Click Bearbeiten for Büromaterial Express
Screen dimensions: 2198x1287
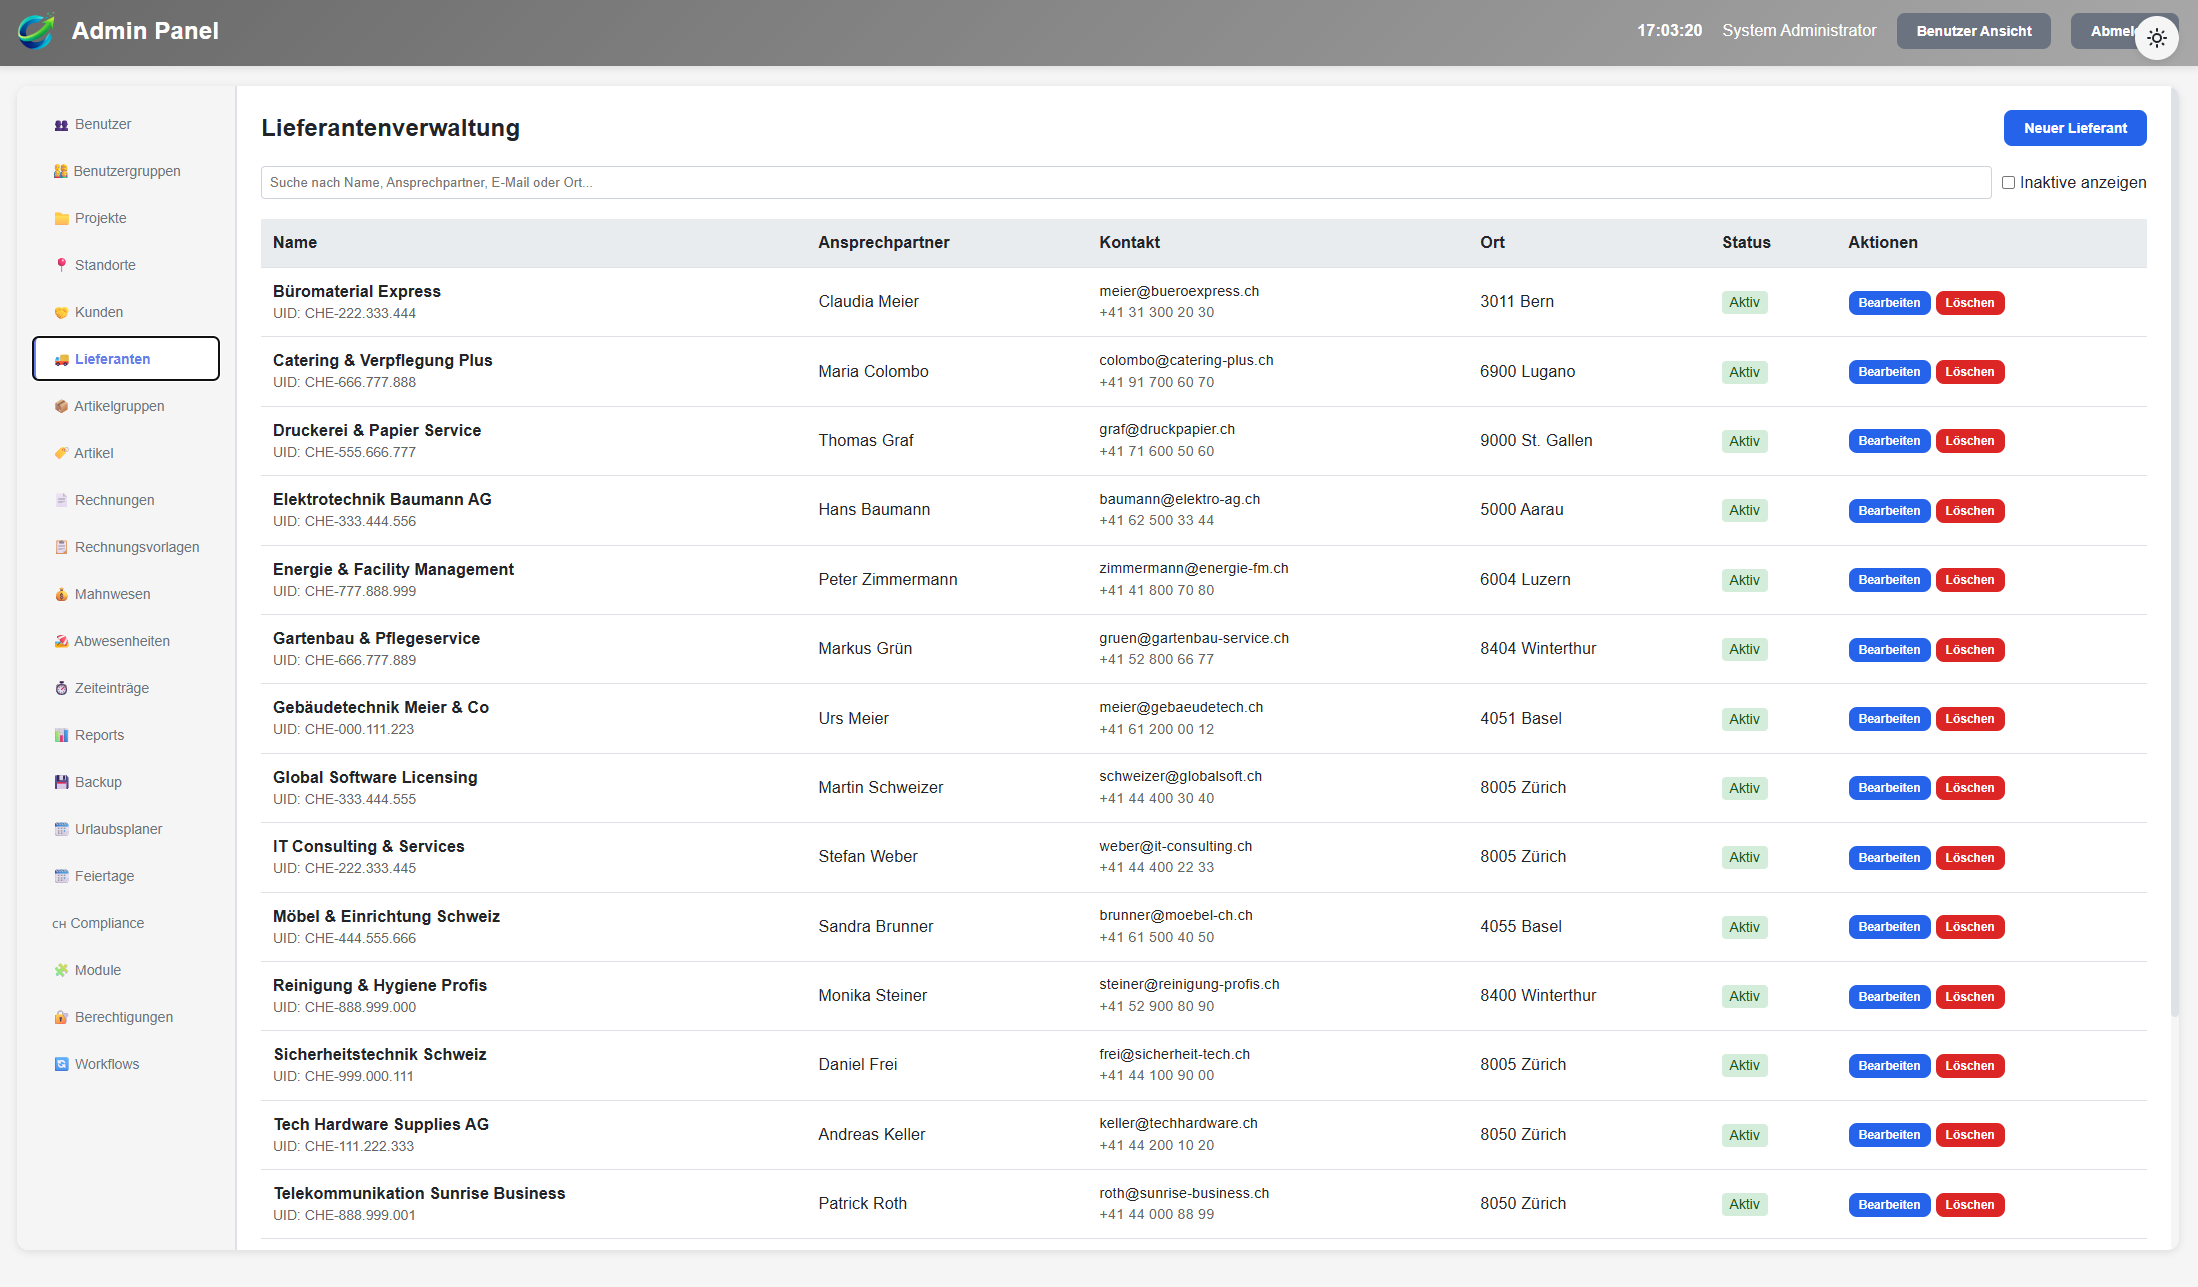pyautogui.click(x=1888, y=303)
